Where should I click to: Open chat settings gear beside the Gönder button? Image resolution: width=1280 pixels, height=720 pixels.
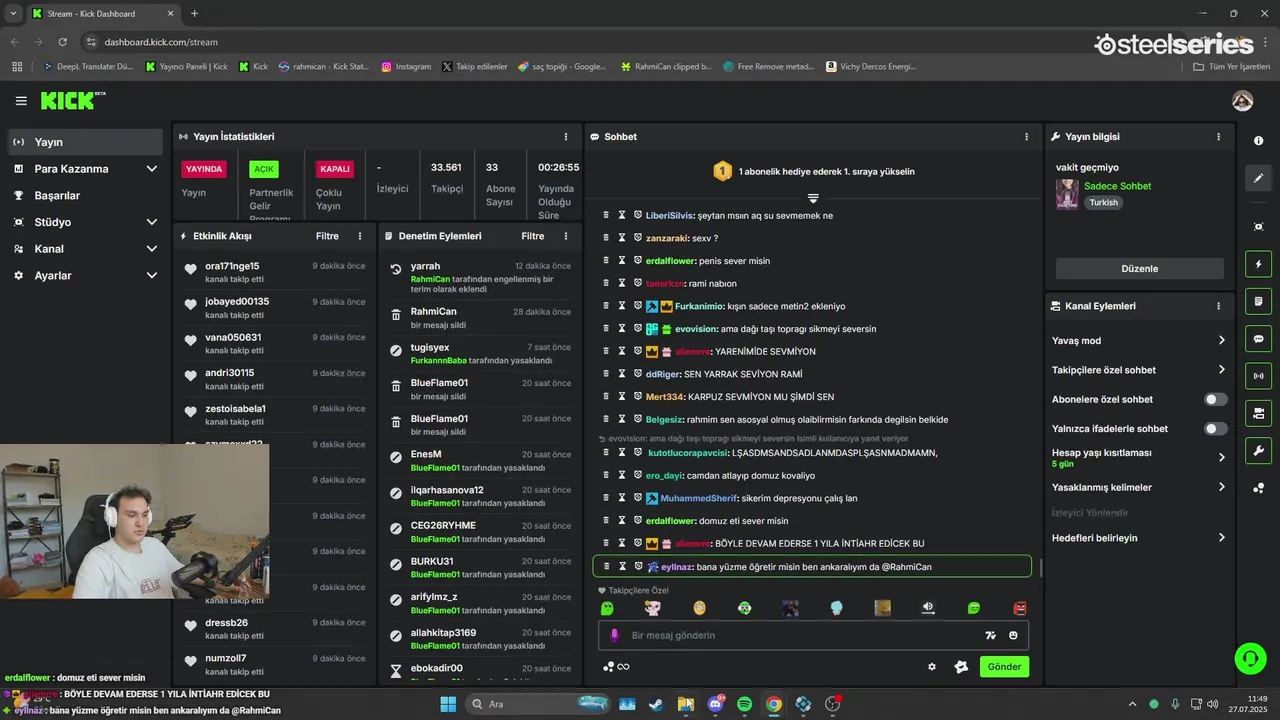[932, 667]
